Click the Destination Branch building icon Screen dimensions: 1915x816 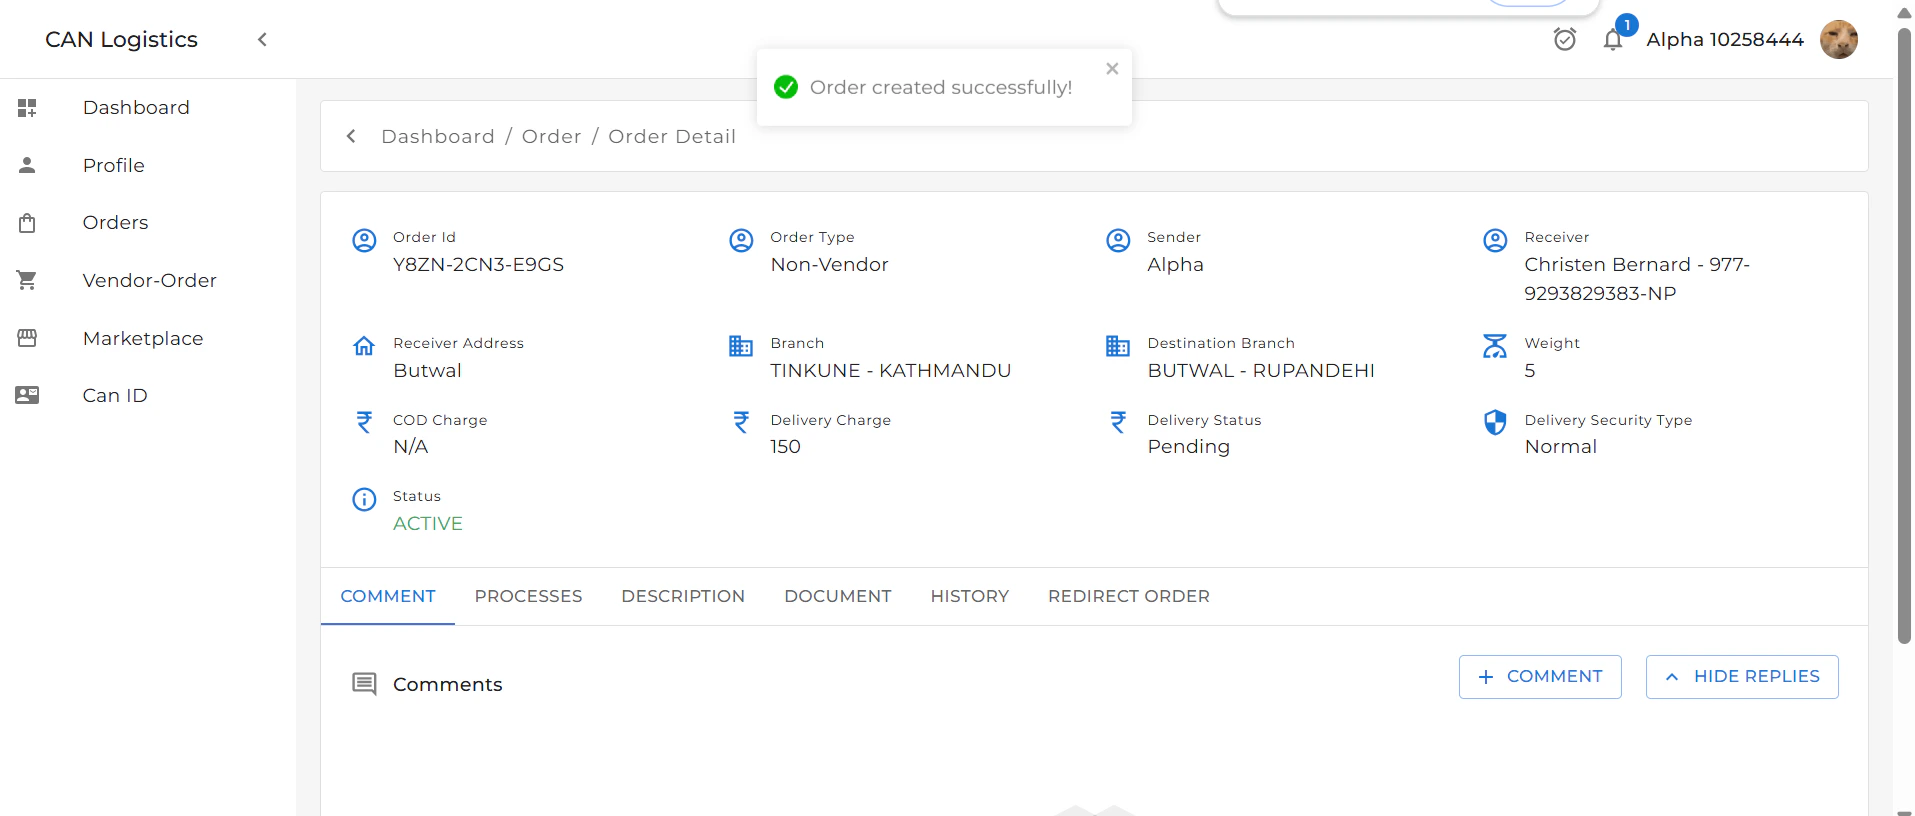[1118, 346]
